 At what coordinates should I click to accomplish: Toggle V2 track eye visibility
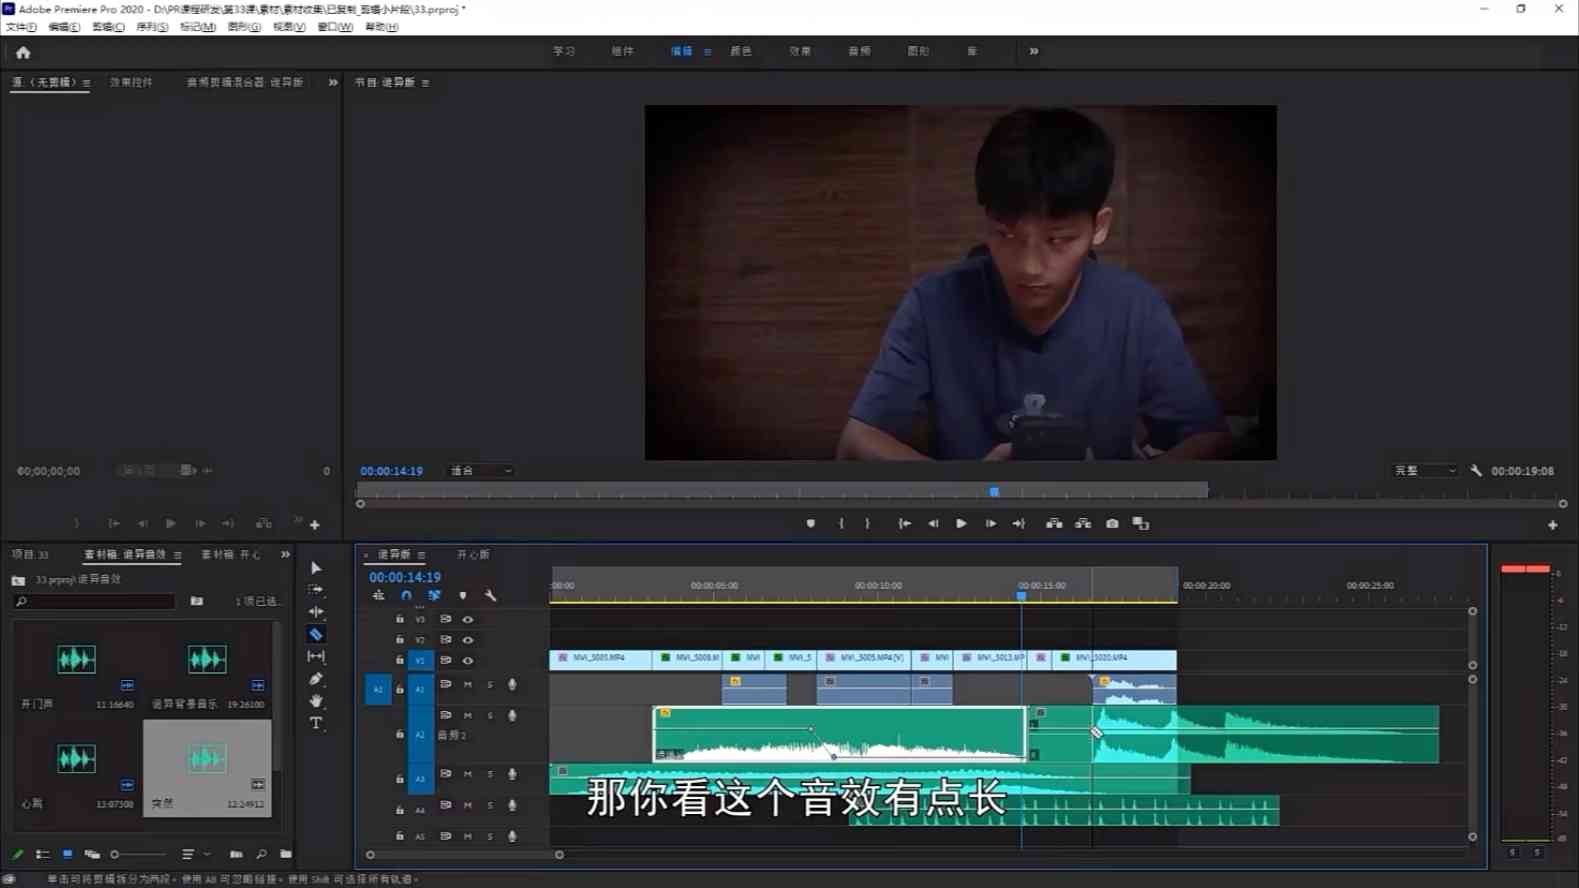point(467,640)
